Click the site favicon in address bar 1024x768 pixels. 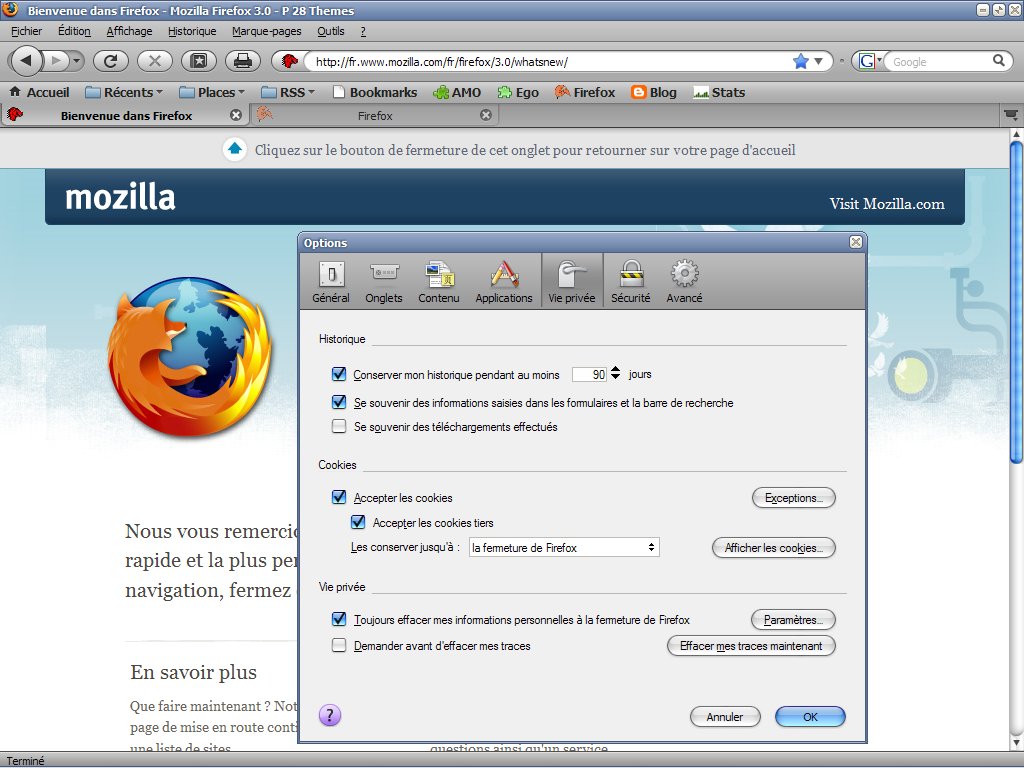click(289, 61)
